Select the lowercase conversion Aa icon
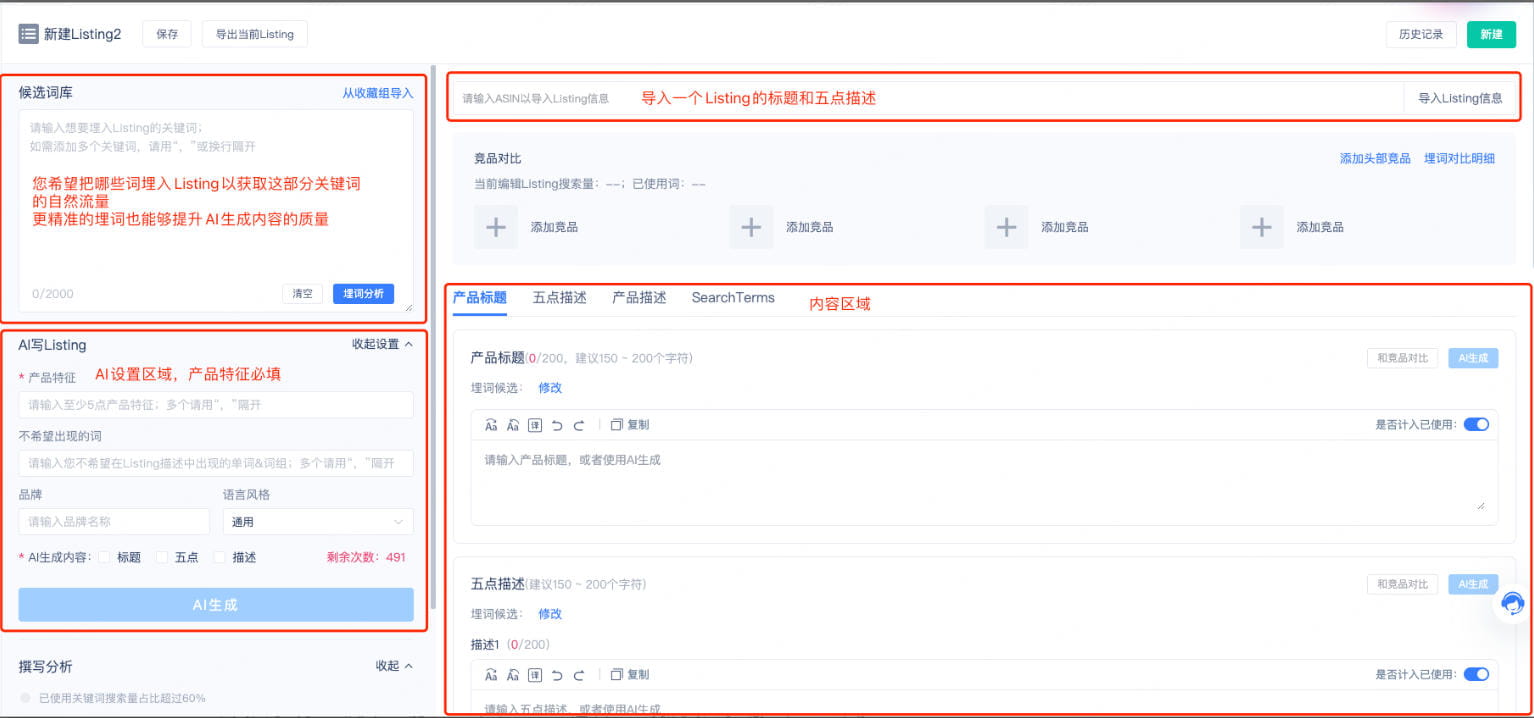 (513, 425)
